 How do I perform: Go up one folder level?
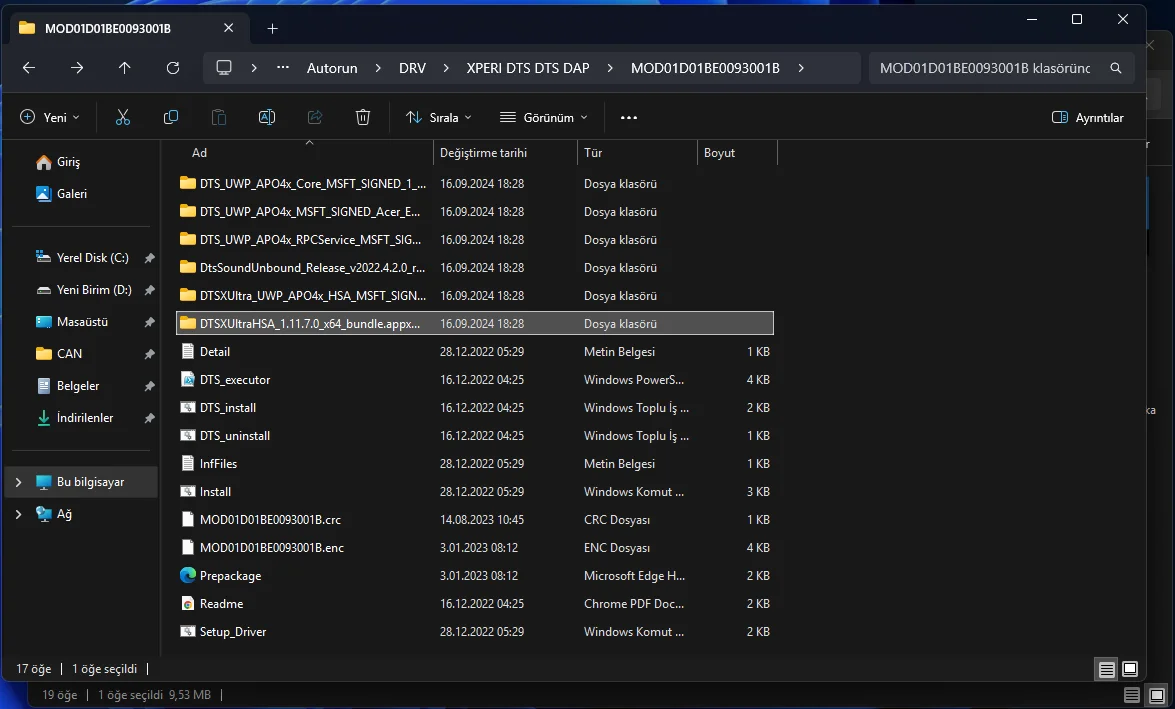tap(124, 68)
